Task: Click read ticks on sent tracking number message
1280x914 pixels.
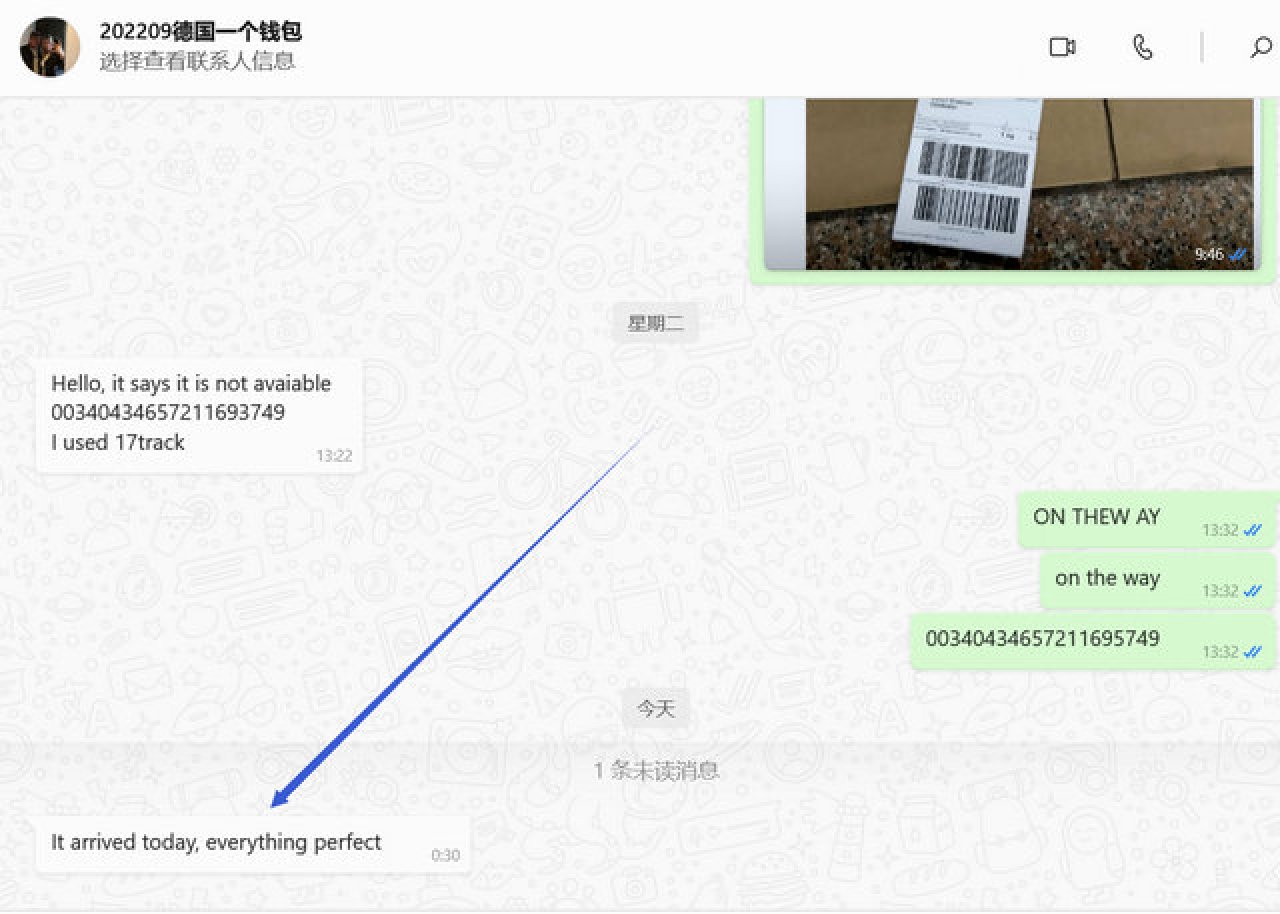Action: (x=1253, y=652)
